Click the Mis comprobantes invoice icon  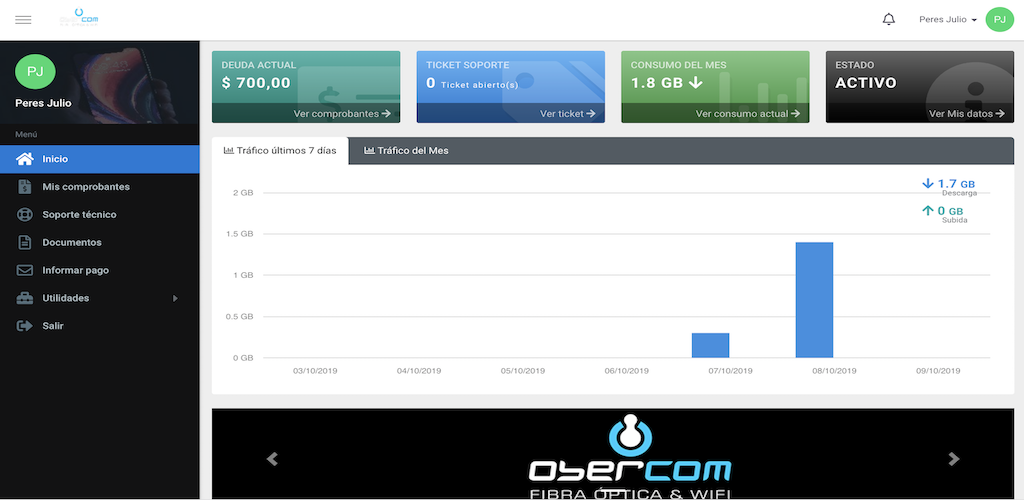tap(24, 187)
